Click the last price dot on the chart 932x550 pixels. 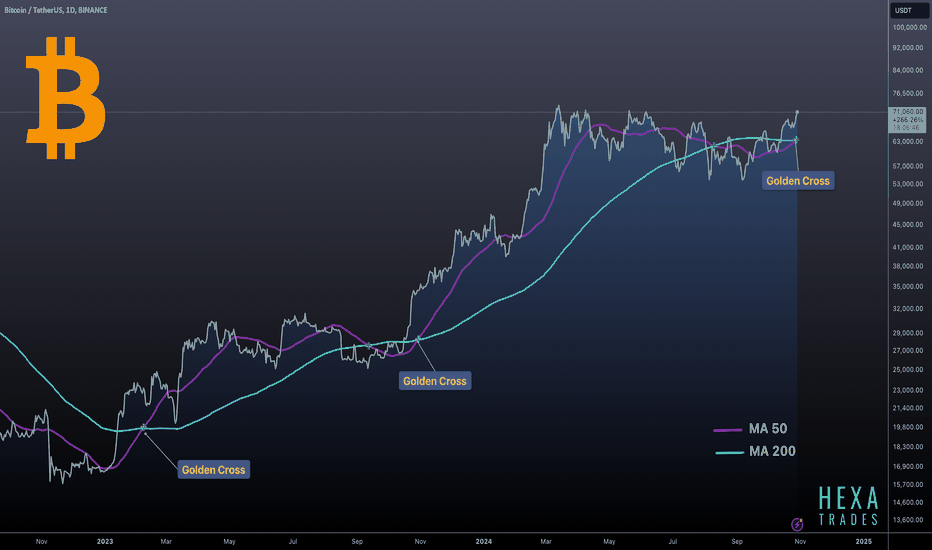tap(797, 112)
